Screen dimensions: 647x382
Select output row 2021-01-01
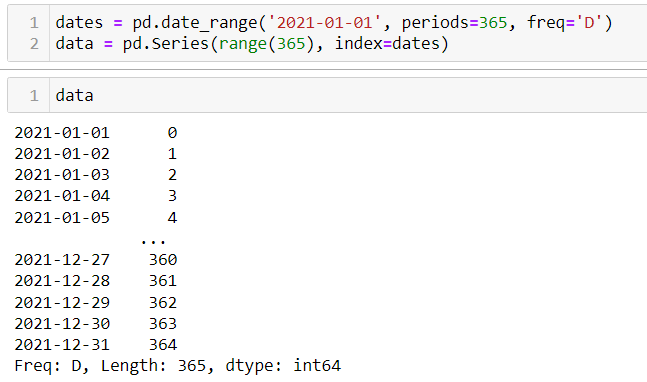(96, 133)
